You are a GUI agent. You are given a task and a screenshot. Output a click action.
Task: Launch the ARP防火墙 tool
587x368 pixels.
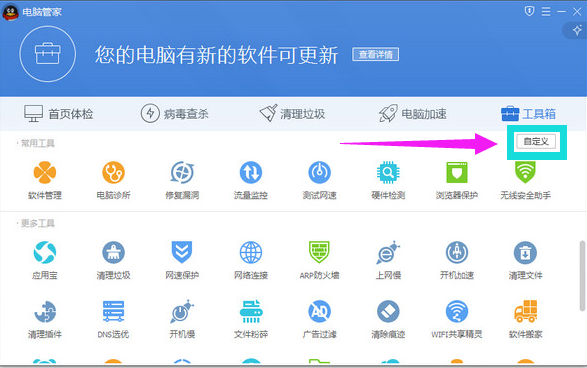pos(319,261)
